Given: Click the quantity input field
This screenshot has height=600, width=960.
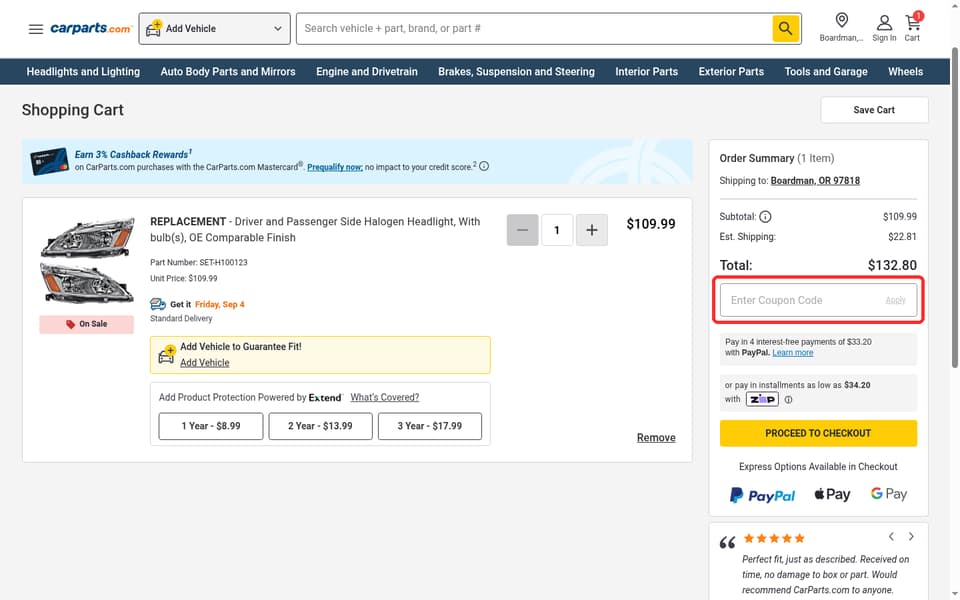Looking at the screenshot, I should pos(557,230).
